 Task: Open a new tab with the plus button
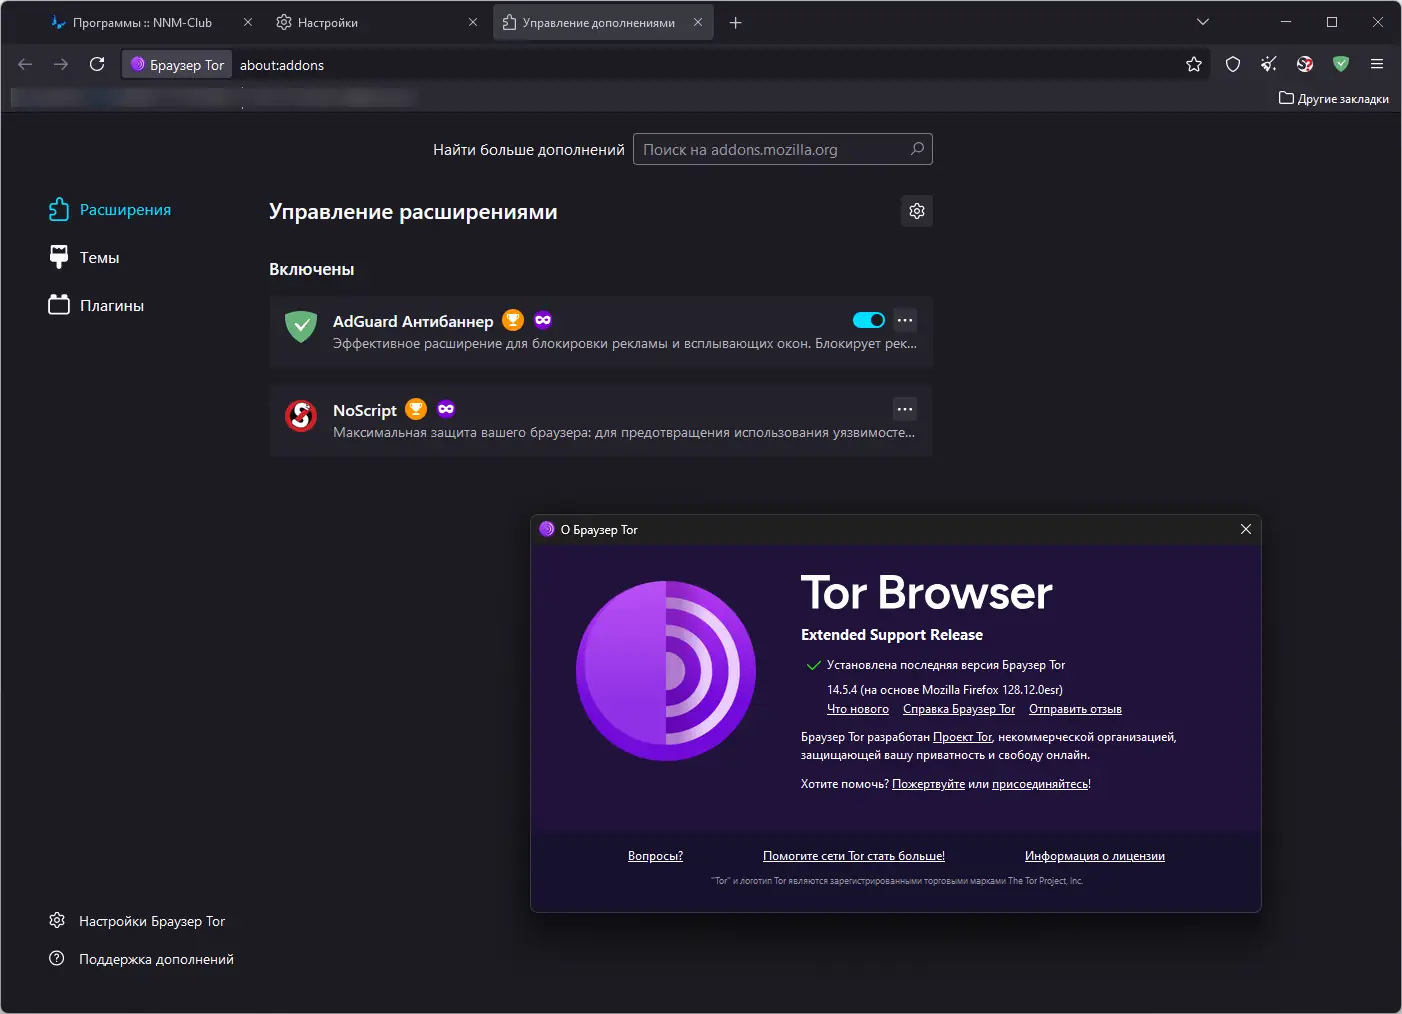pos(736,22)
